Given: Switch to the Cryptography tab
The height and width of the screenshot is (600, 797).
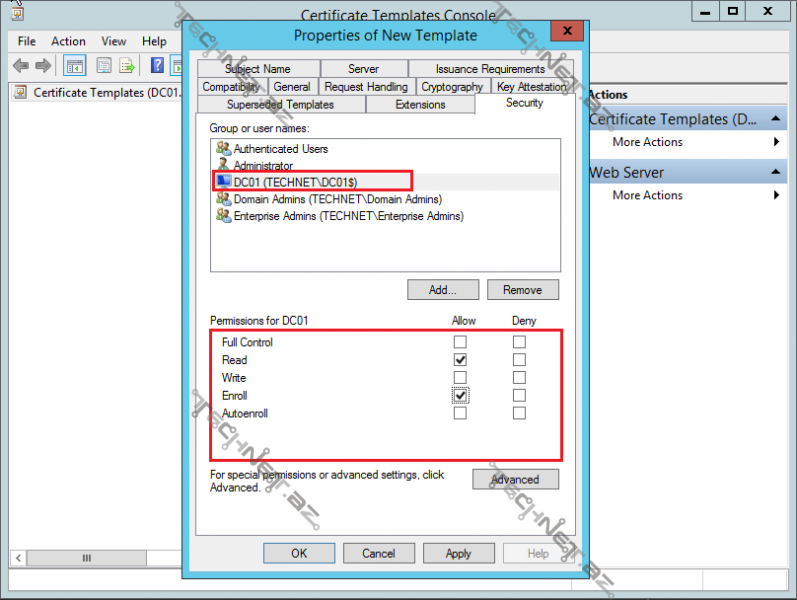Looking at the screenshot, I should click(452, 87).
